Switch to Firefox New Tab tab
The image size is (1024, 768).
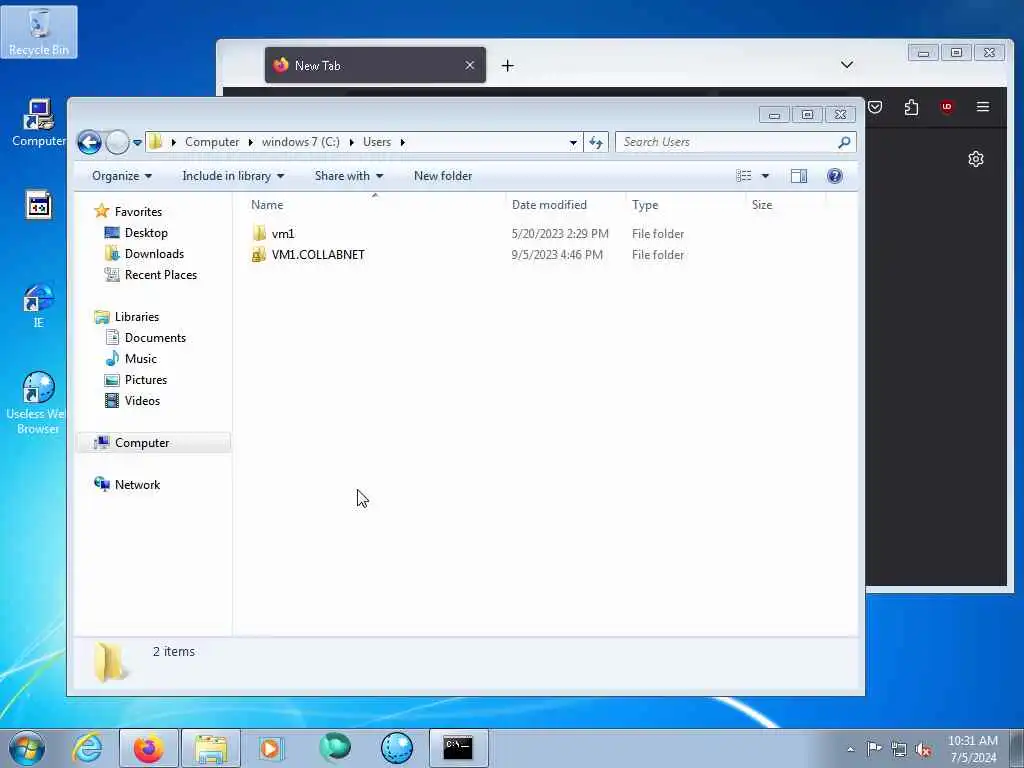coord(375,65)
